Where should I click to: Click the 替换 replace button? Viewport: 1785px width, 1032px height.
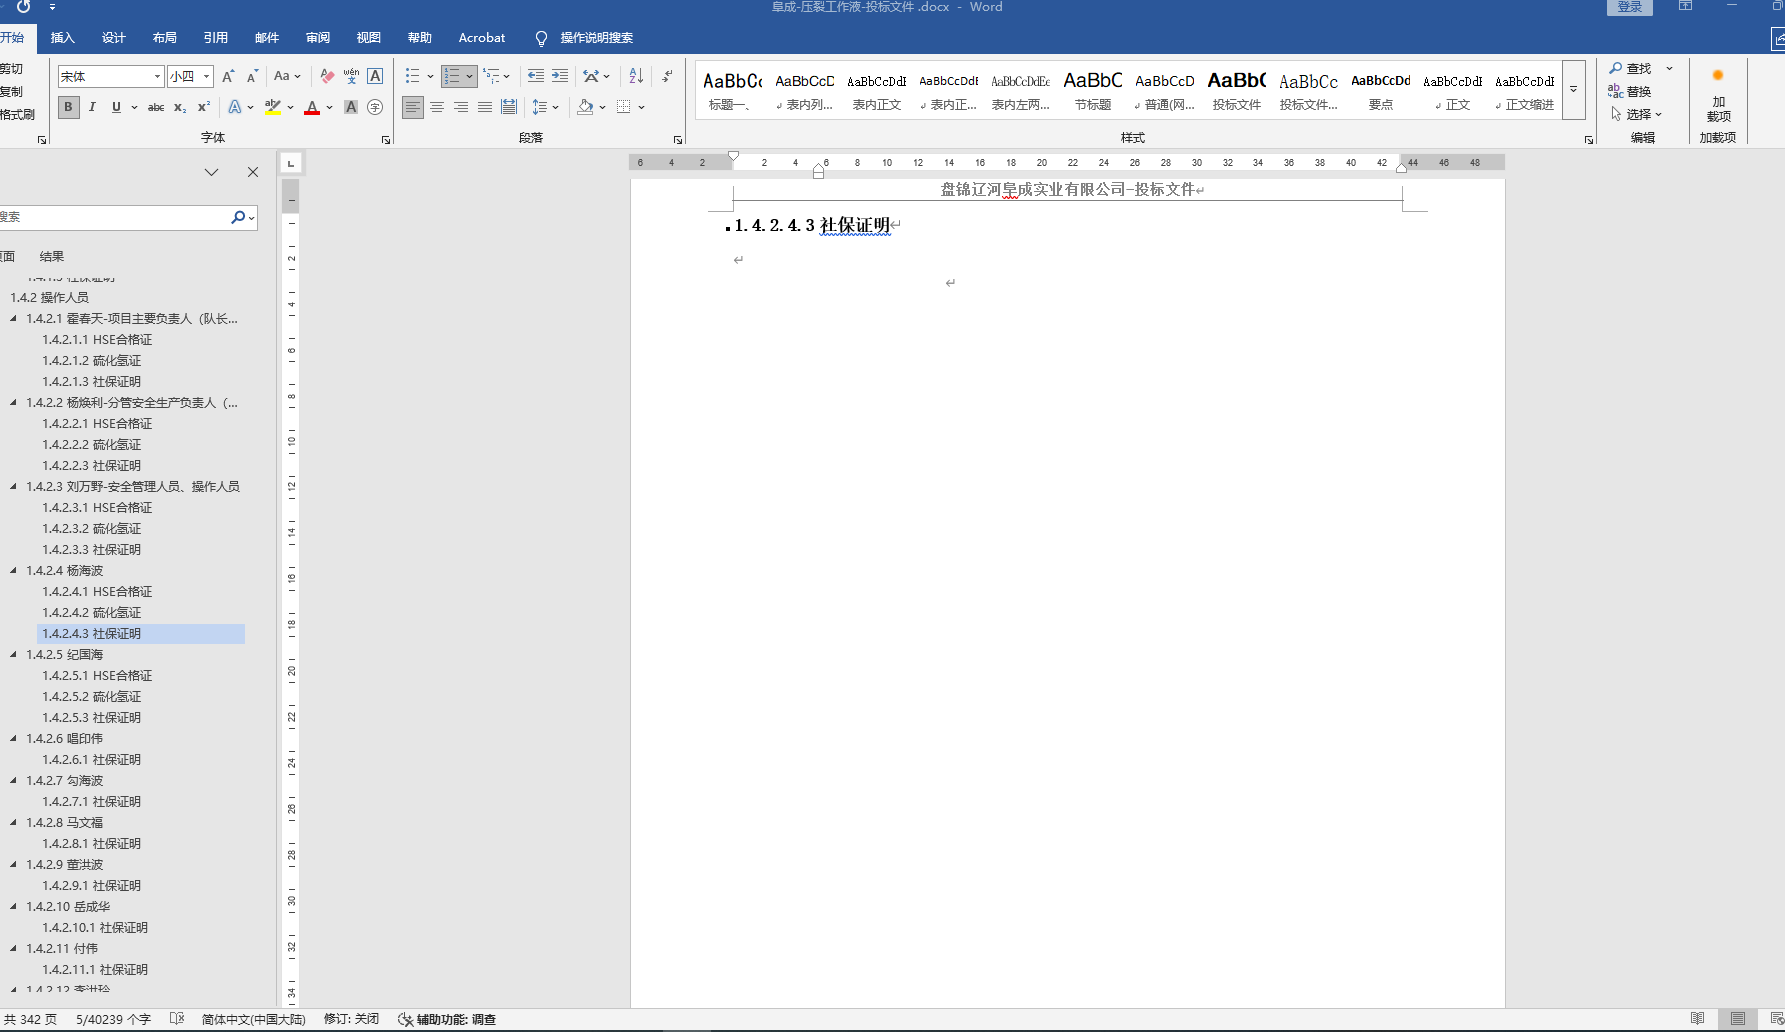(x=1630, y=91)
